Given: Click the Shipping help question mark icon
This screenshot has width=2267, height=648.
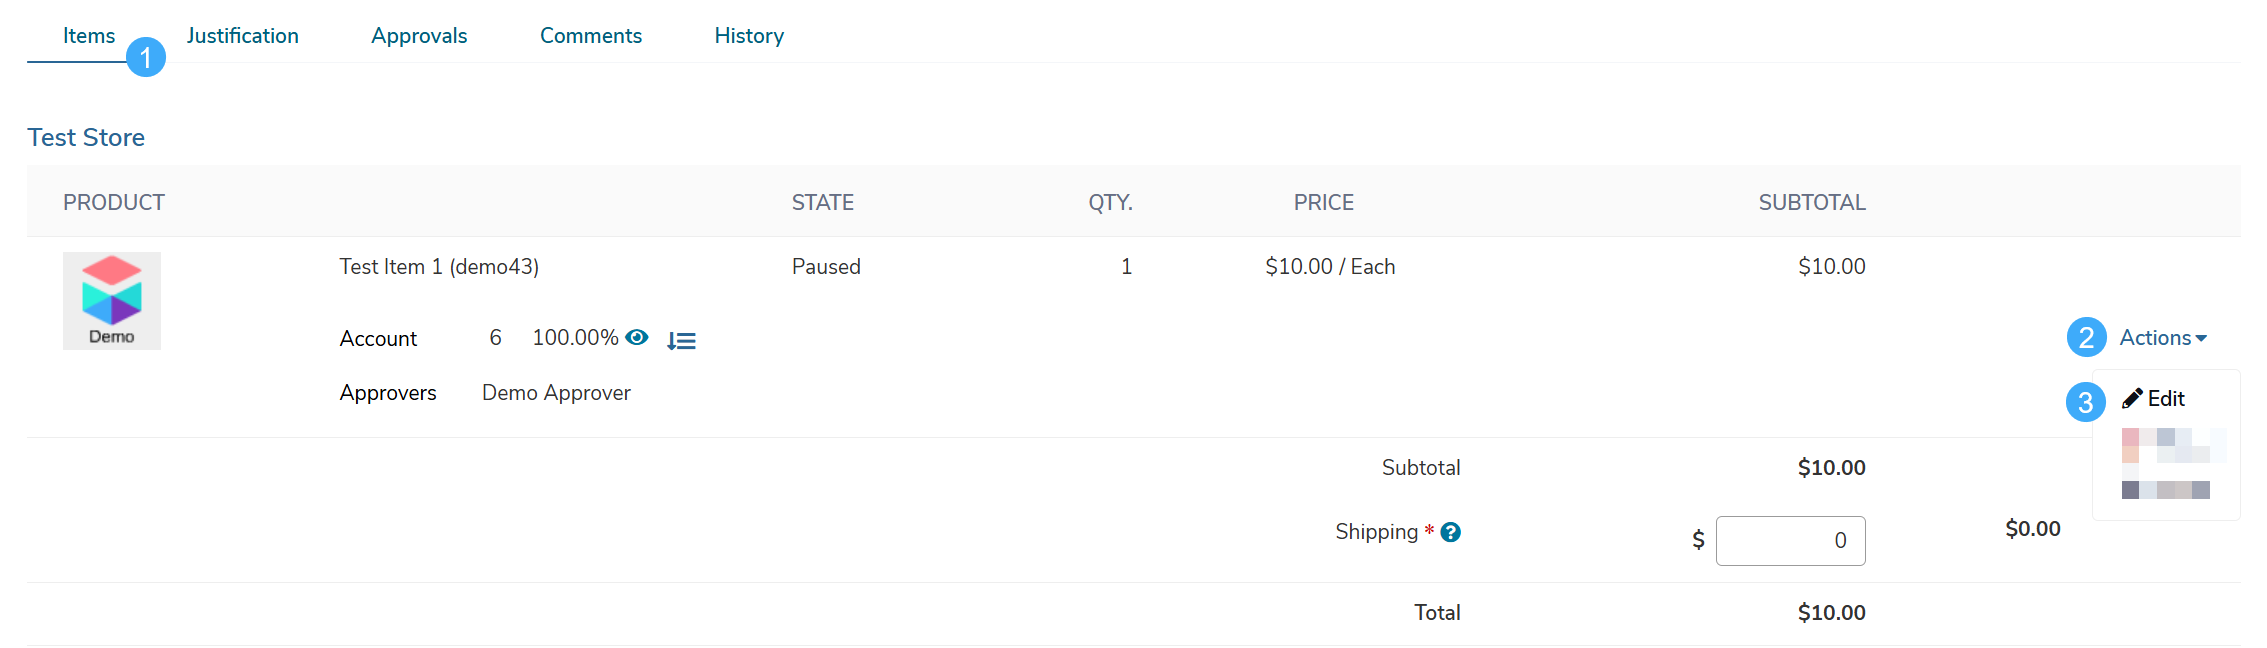Looking at the screenshot, I should (x=1451, y=533).
